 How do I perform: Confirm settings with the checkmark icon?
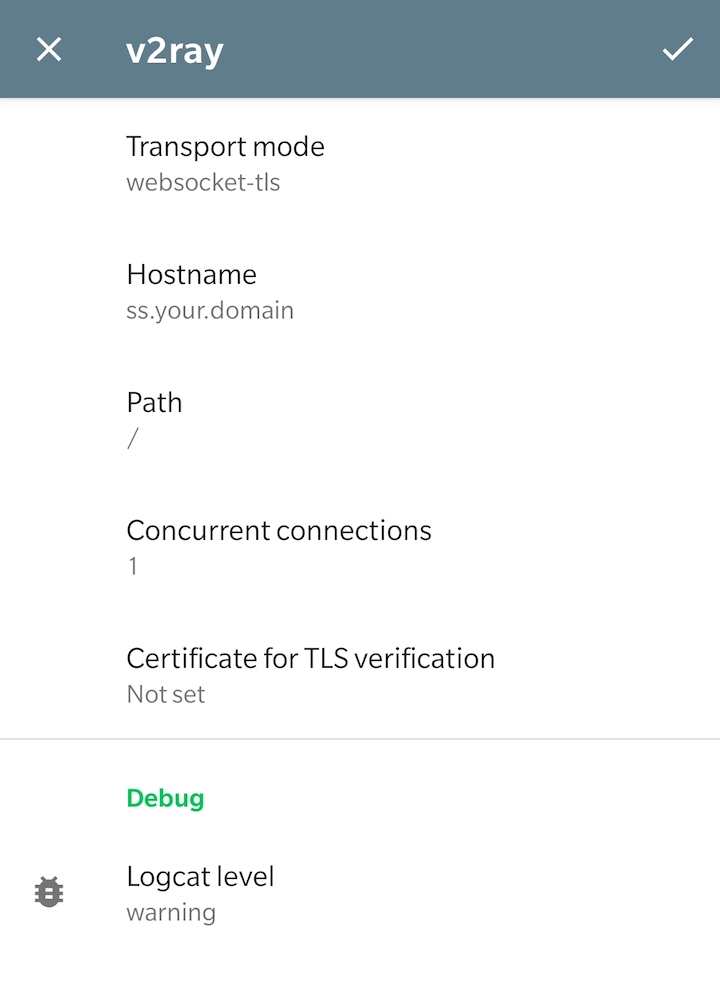point(677,49)
